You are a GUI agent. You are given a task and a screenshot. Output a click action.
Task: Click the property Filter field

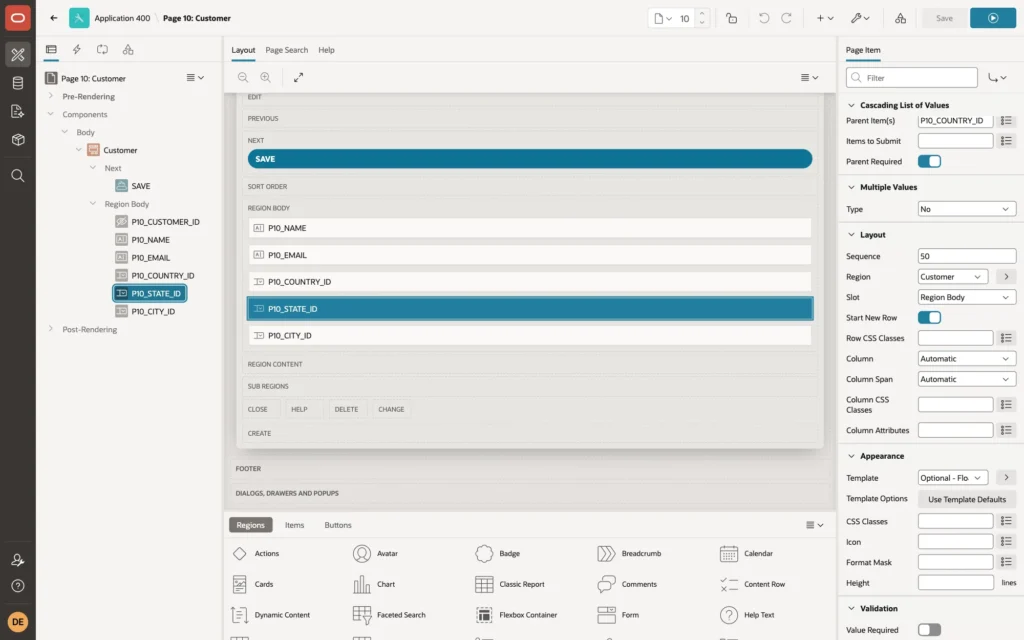tap(912, 78)
